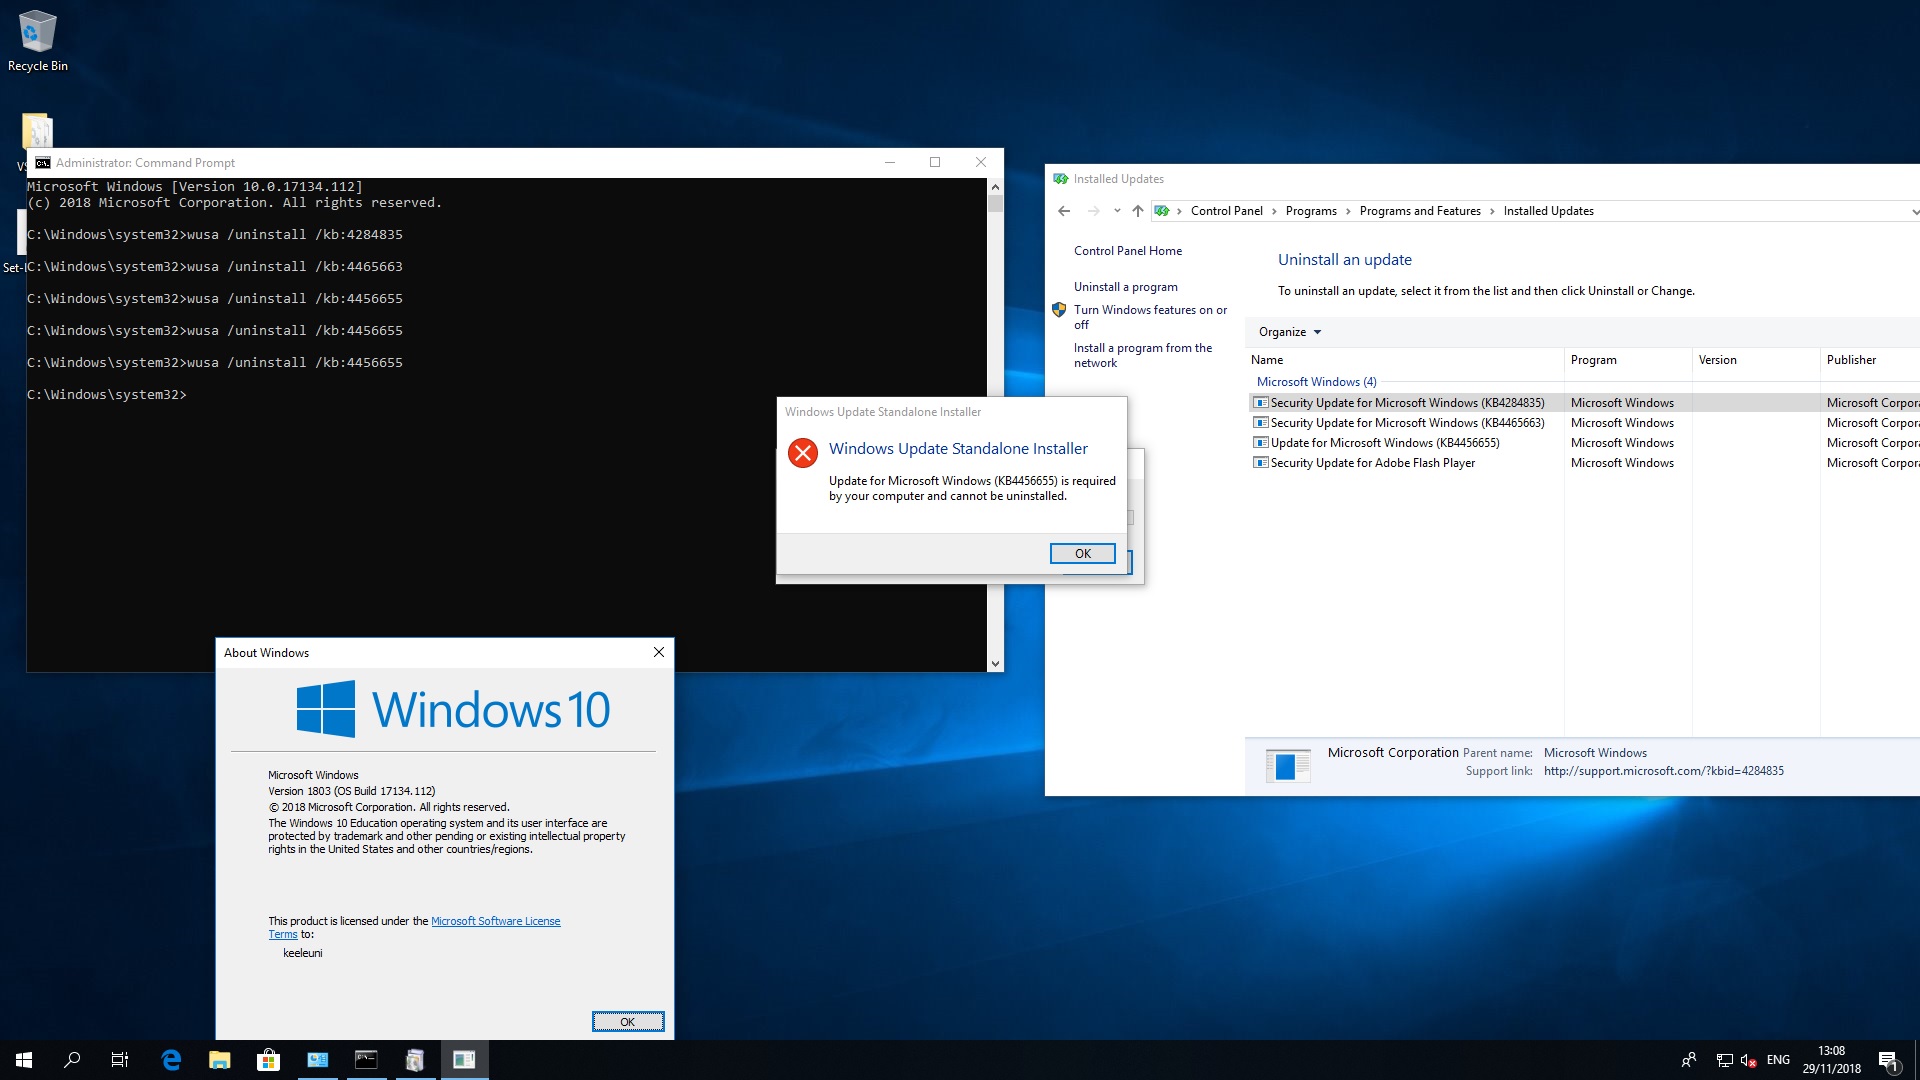Click the folder icon on desktop
Viewport: 1920px width, 1080px height.
(x=37, y=132)
